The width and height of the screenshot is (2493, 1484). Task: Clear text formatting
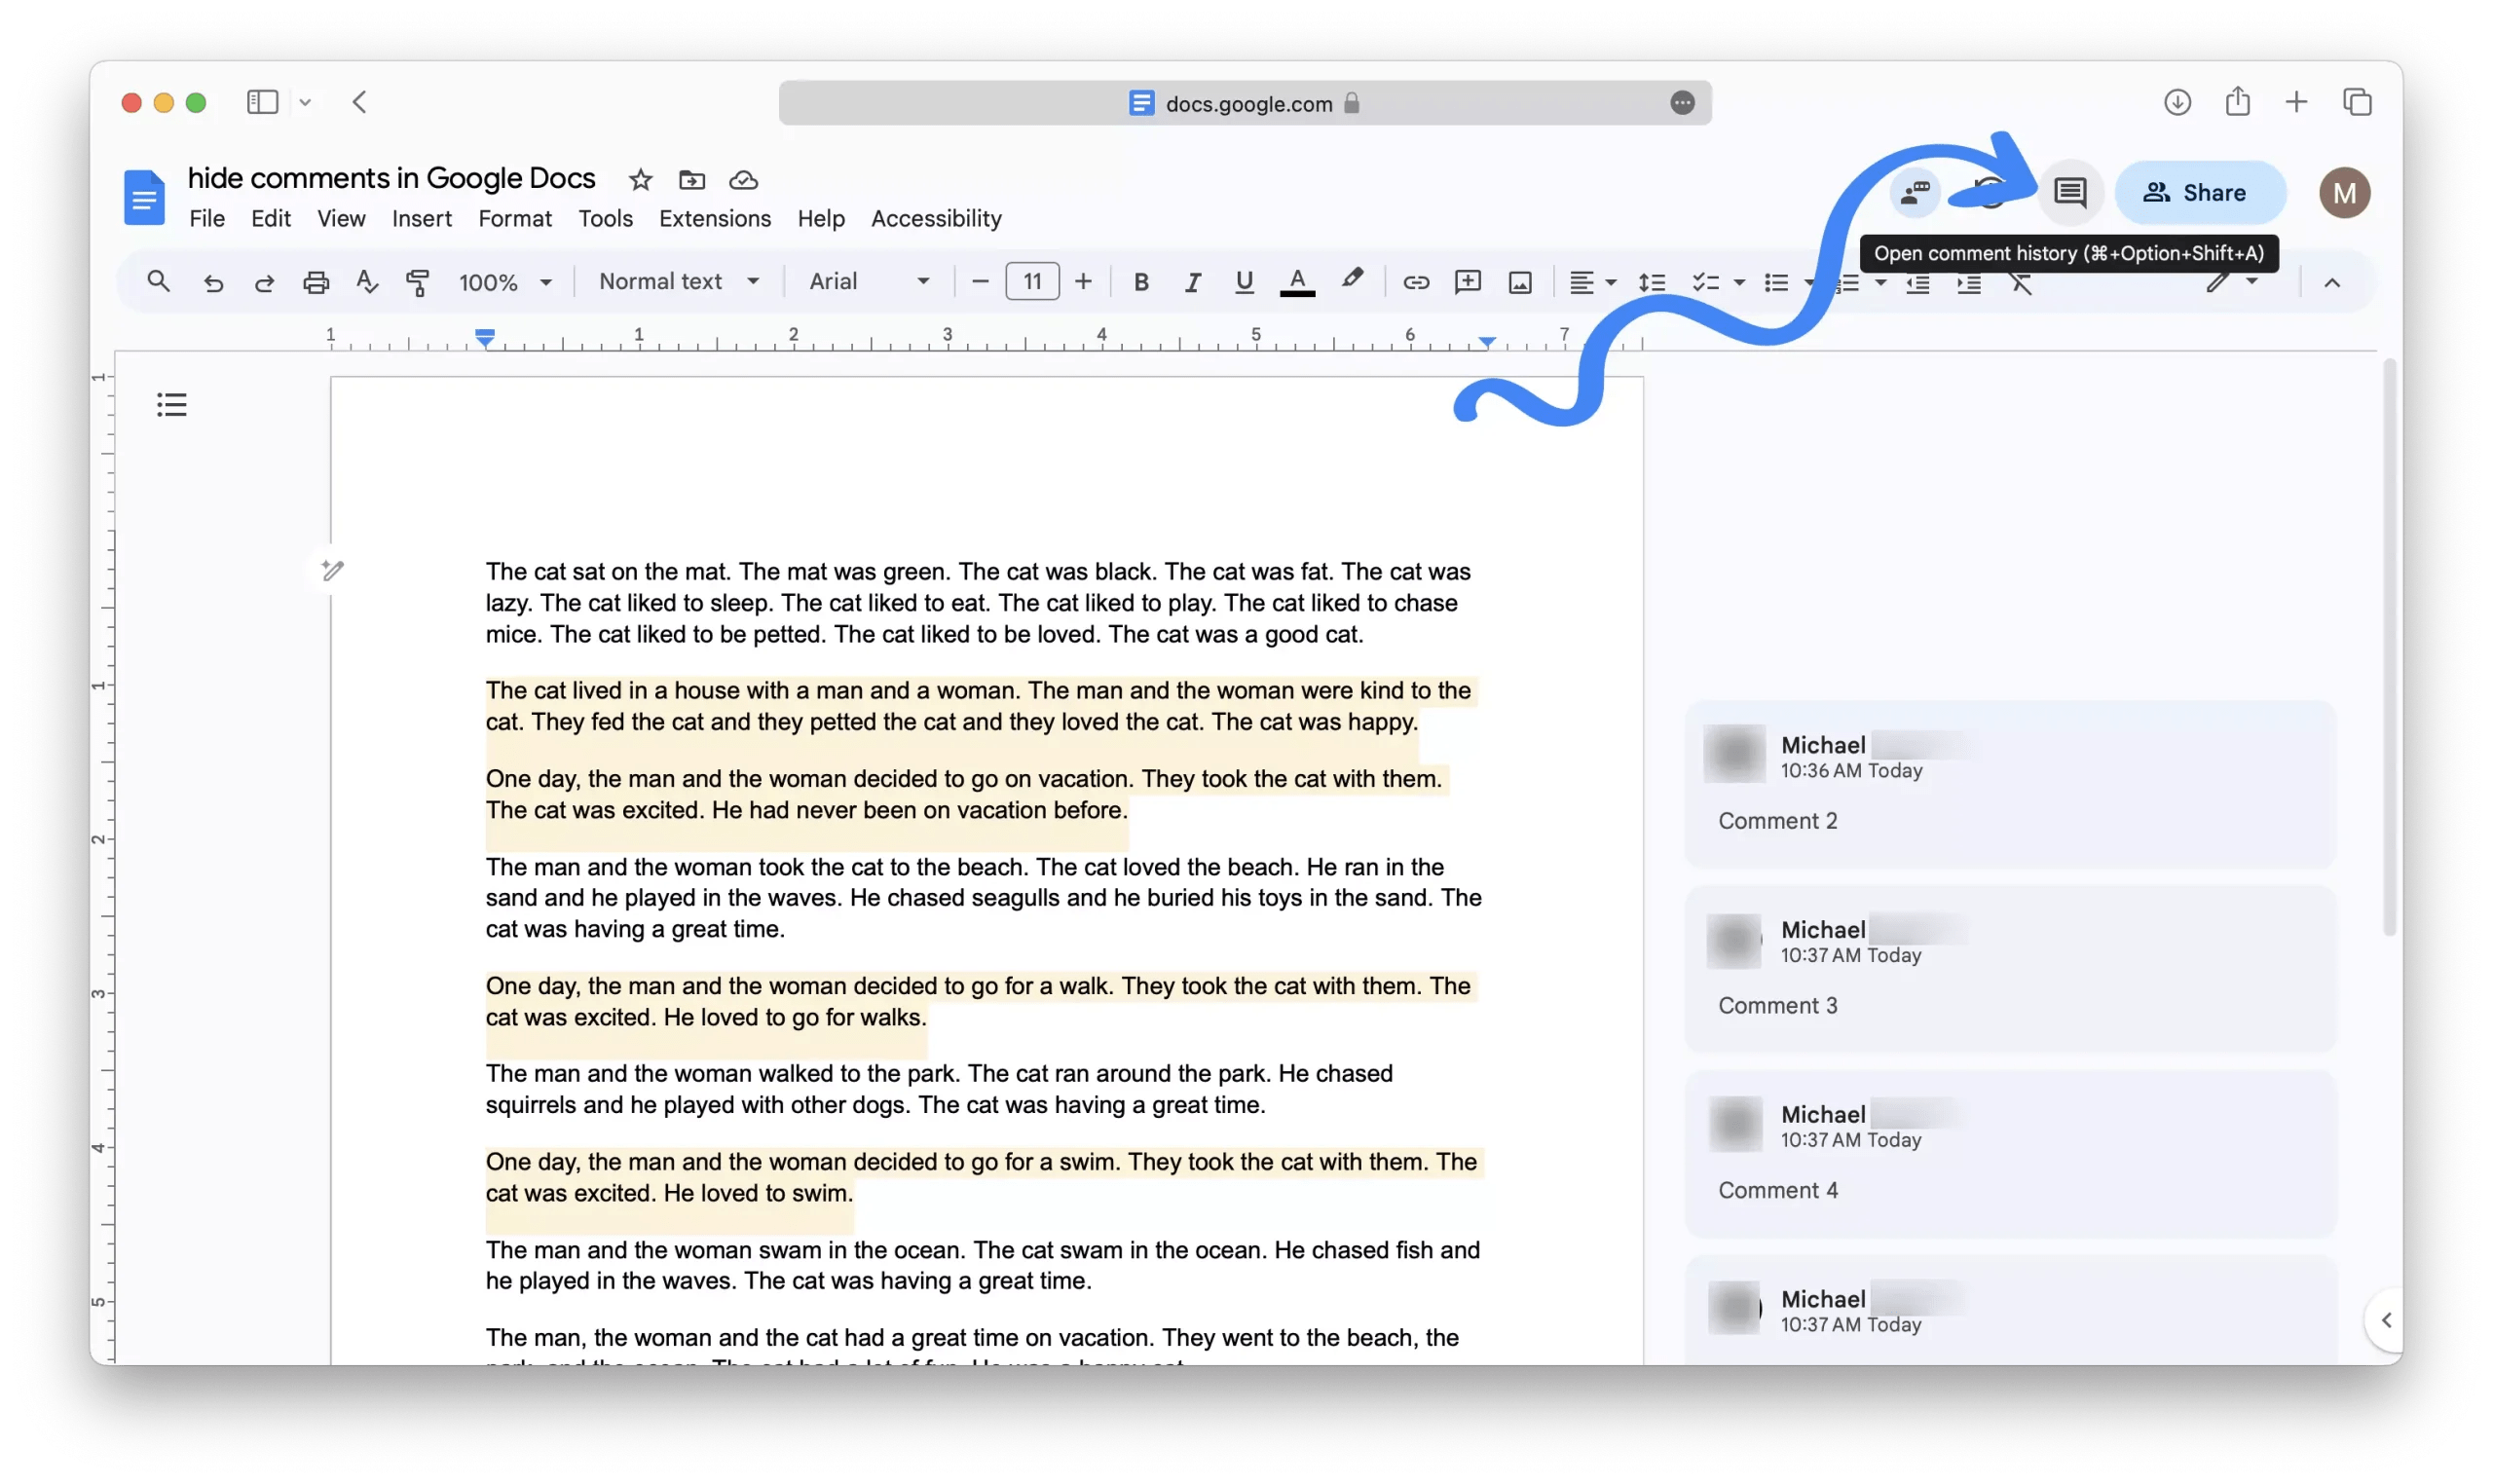pyautogui.click(x=2021, y=284)
